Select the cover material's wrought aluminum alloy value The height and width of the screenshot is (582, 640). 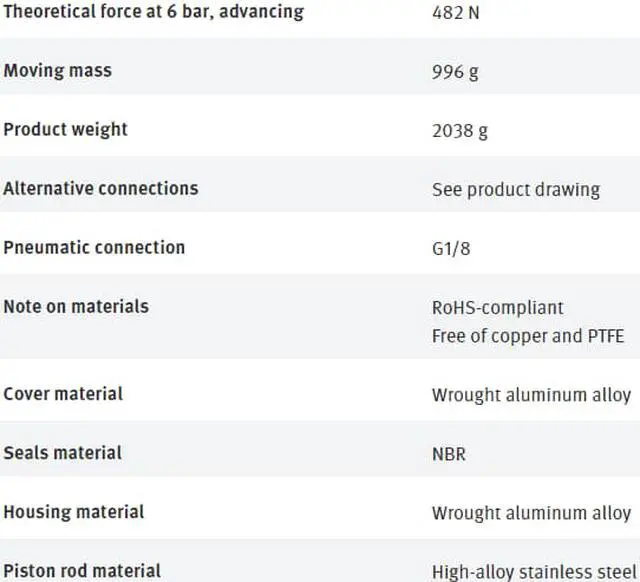coord(531,395)
